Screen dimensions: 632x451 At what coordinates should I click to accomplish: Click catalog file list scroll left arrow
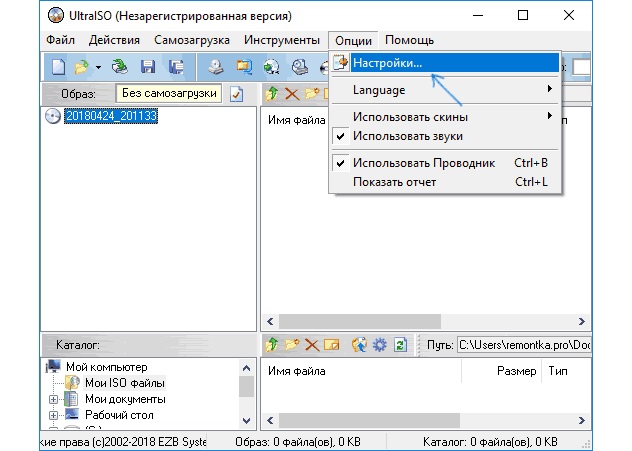270,421
